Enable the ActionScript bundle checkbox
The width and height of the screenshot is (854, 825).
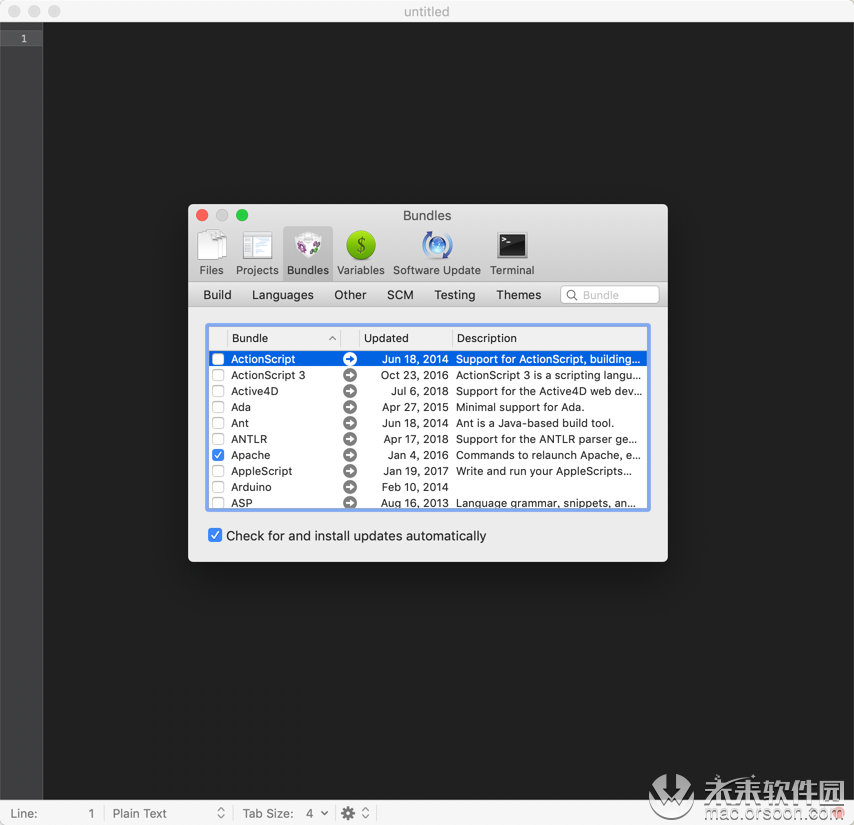pyautogui.click(x=218, y=359)
